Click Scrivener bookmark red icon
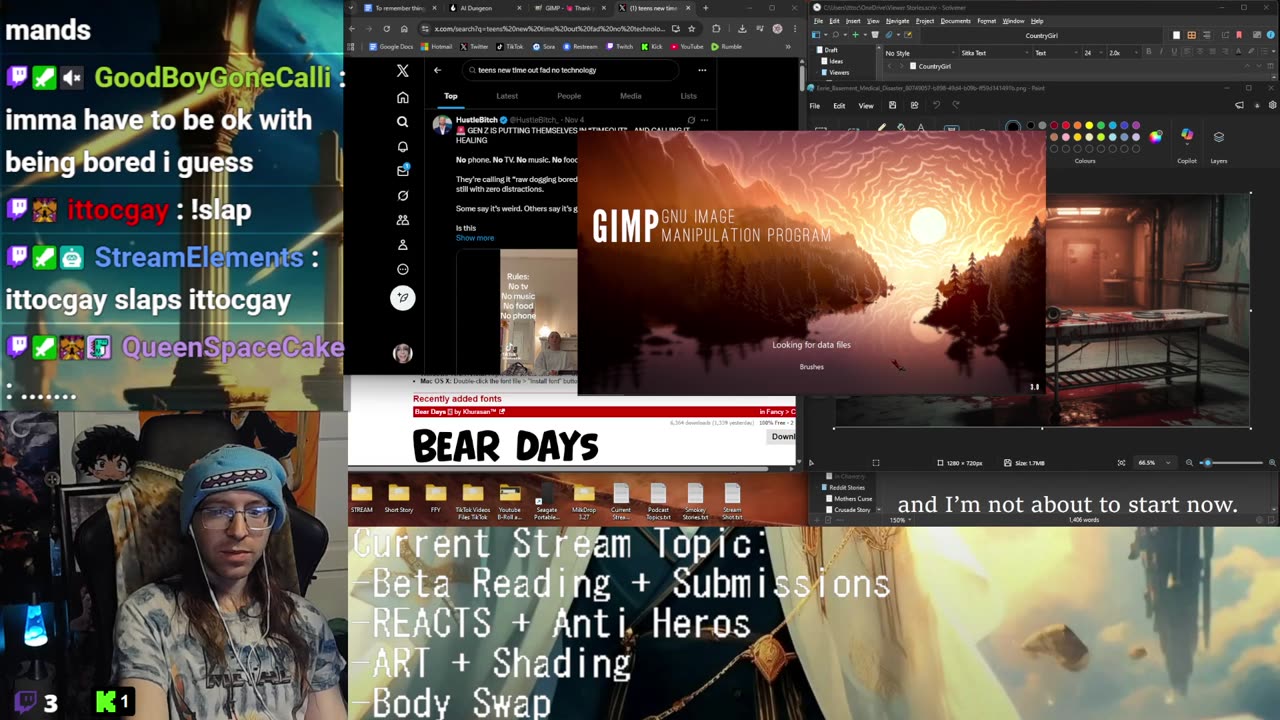The image size is (1280, 720). tap(1238, 35)
